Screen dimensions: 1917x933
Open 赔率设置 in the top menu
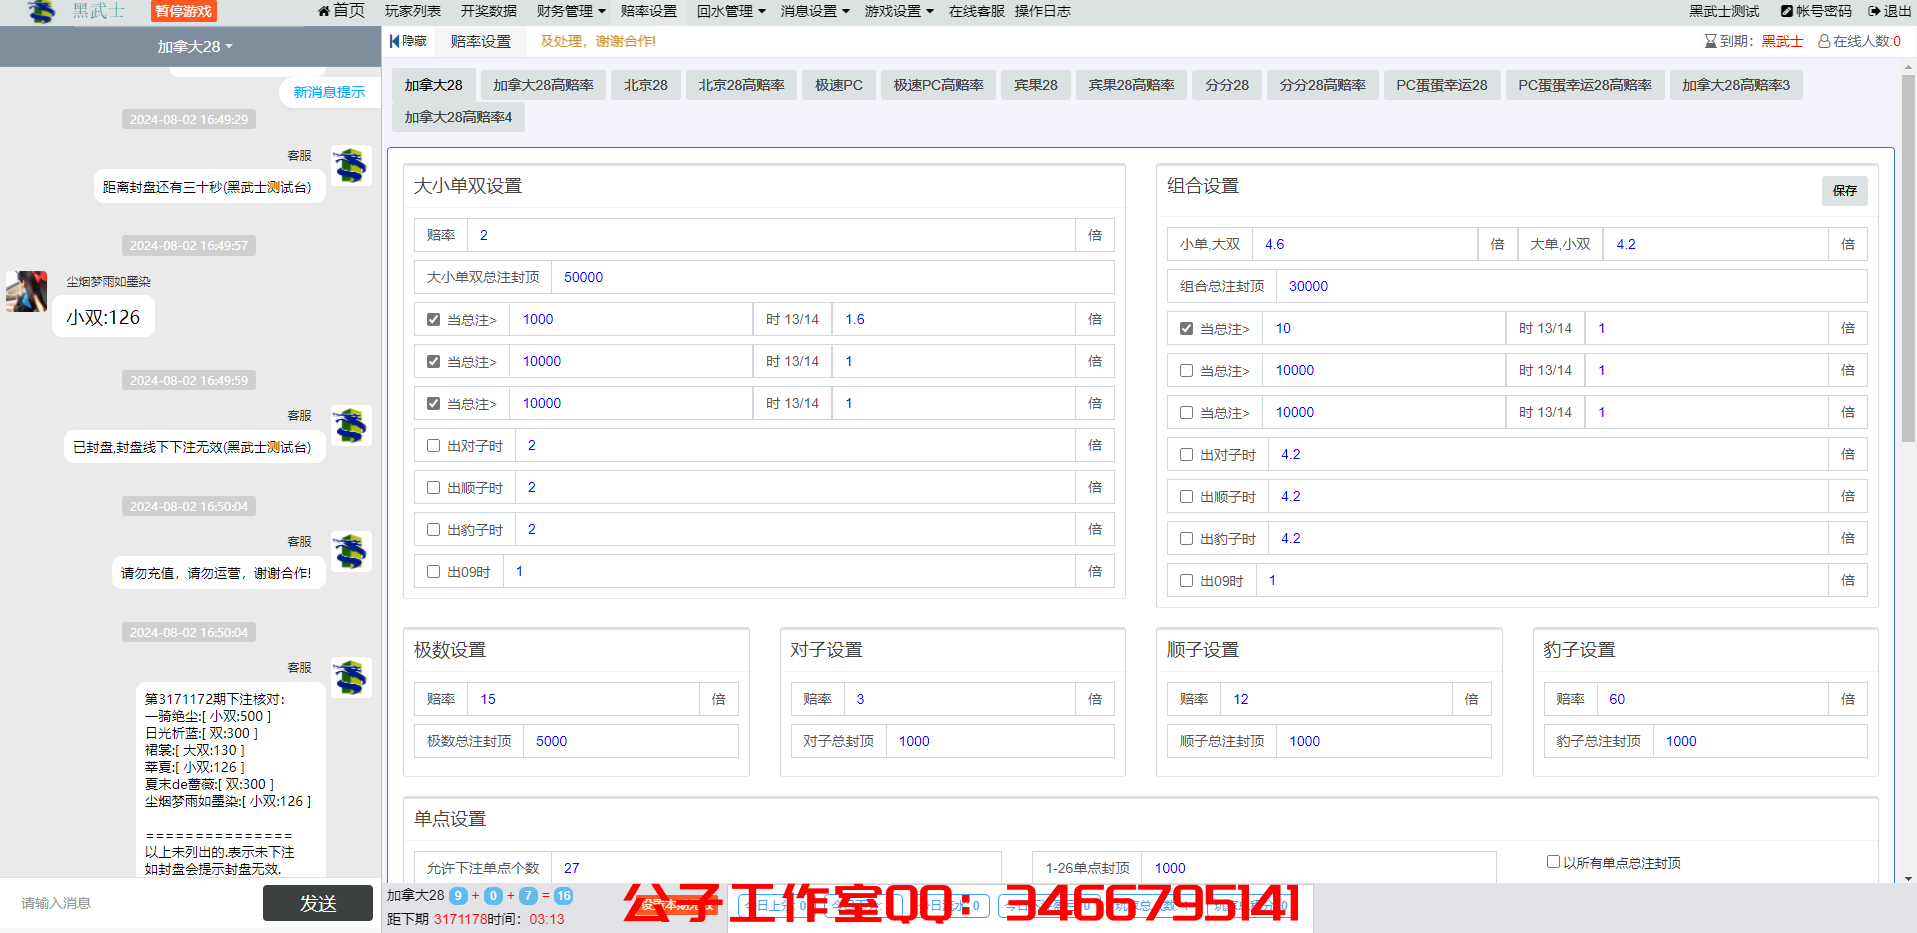(649, 11)
